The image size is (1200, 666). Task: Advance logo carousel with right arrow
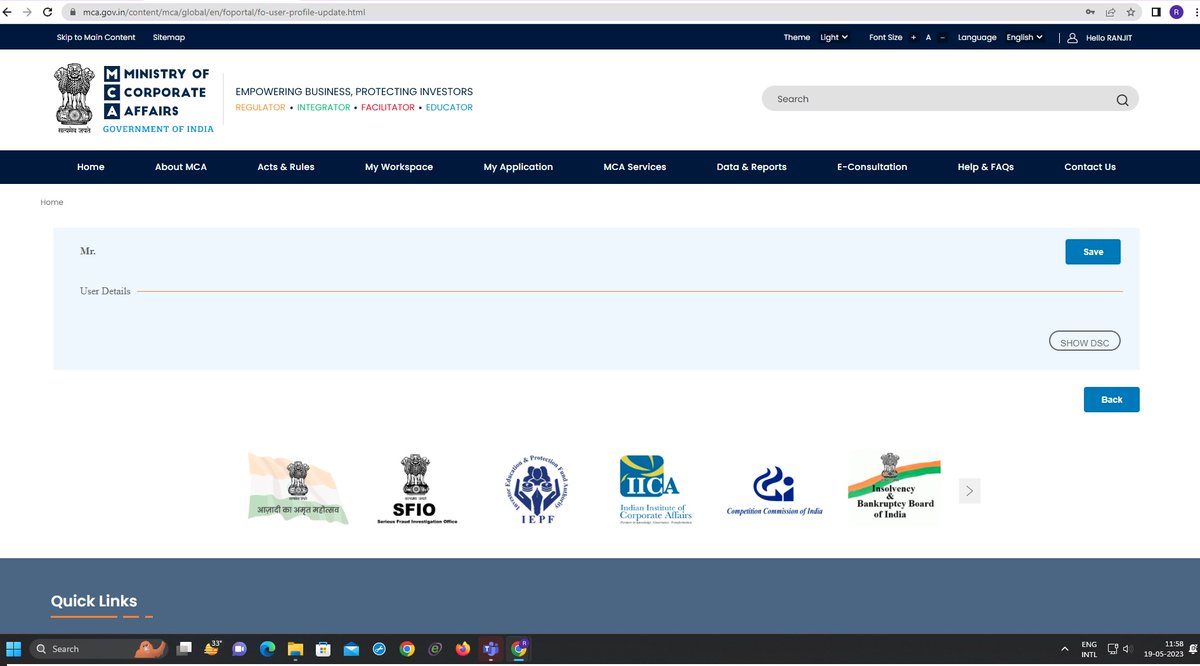point(969,490)
